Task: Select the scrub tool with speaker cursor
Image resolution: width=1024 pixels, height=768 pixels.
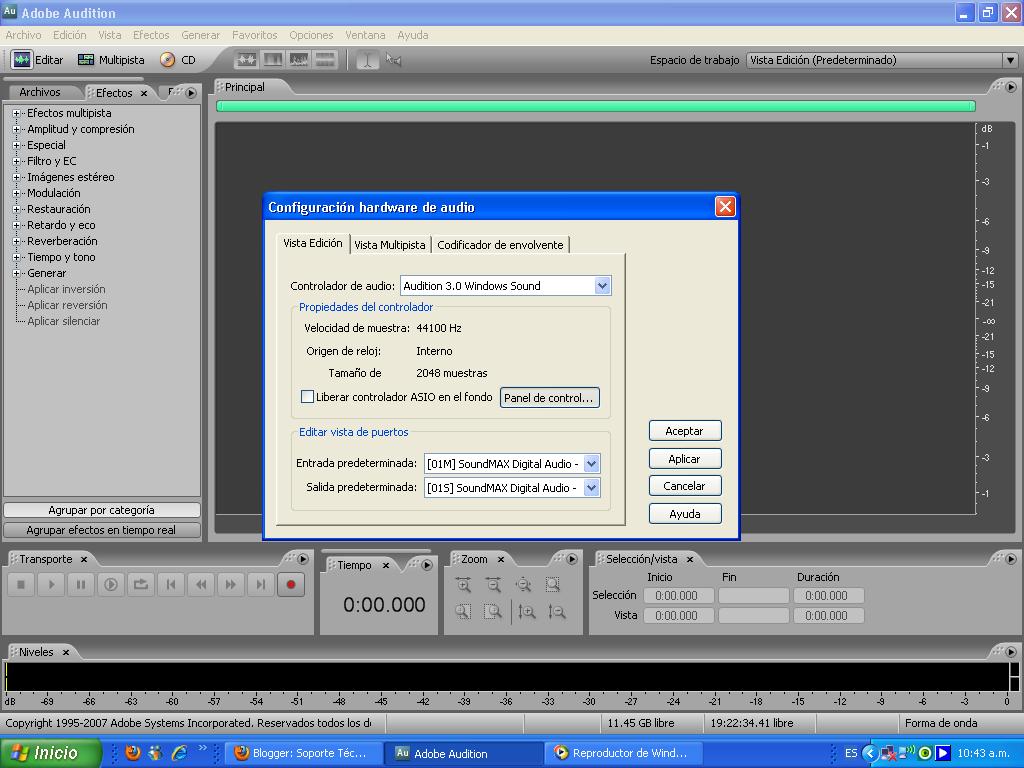Action: point(393,60)
